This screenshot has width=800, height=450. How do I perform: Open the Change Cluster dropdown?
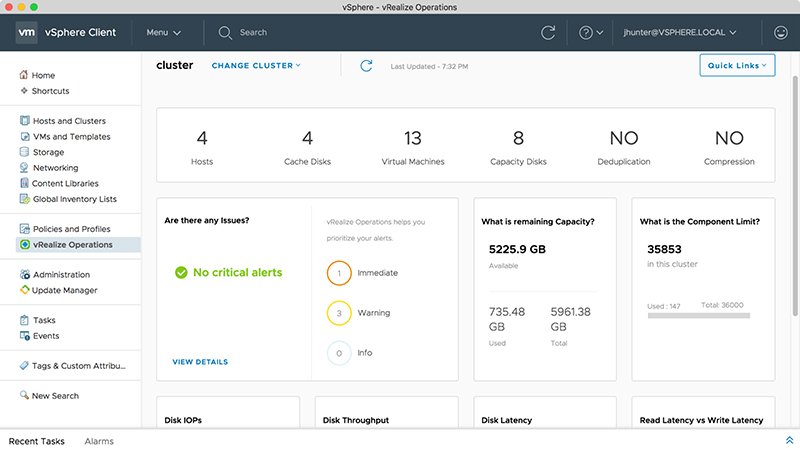point(256,66)
